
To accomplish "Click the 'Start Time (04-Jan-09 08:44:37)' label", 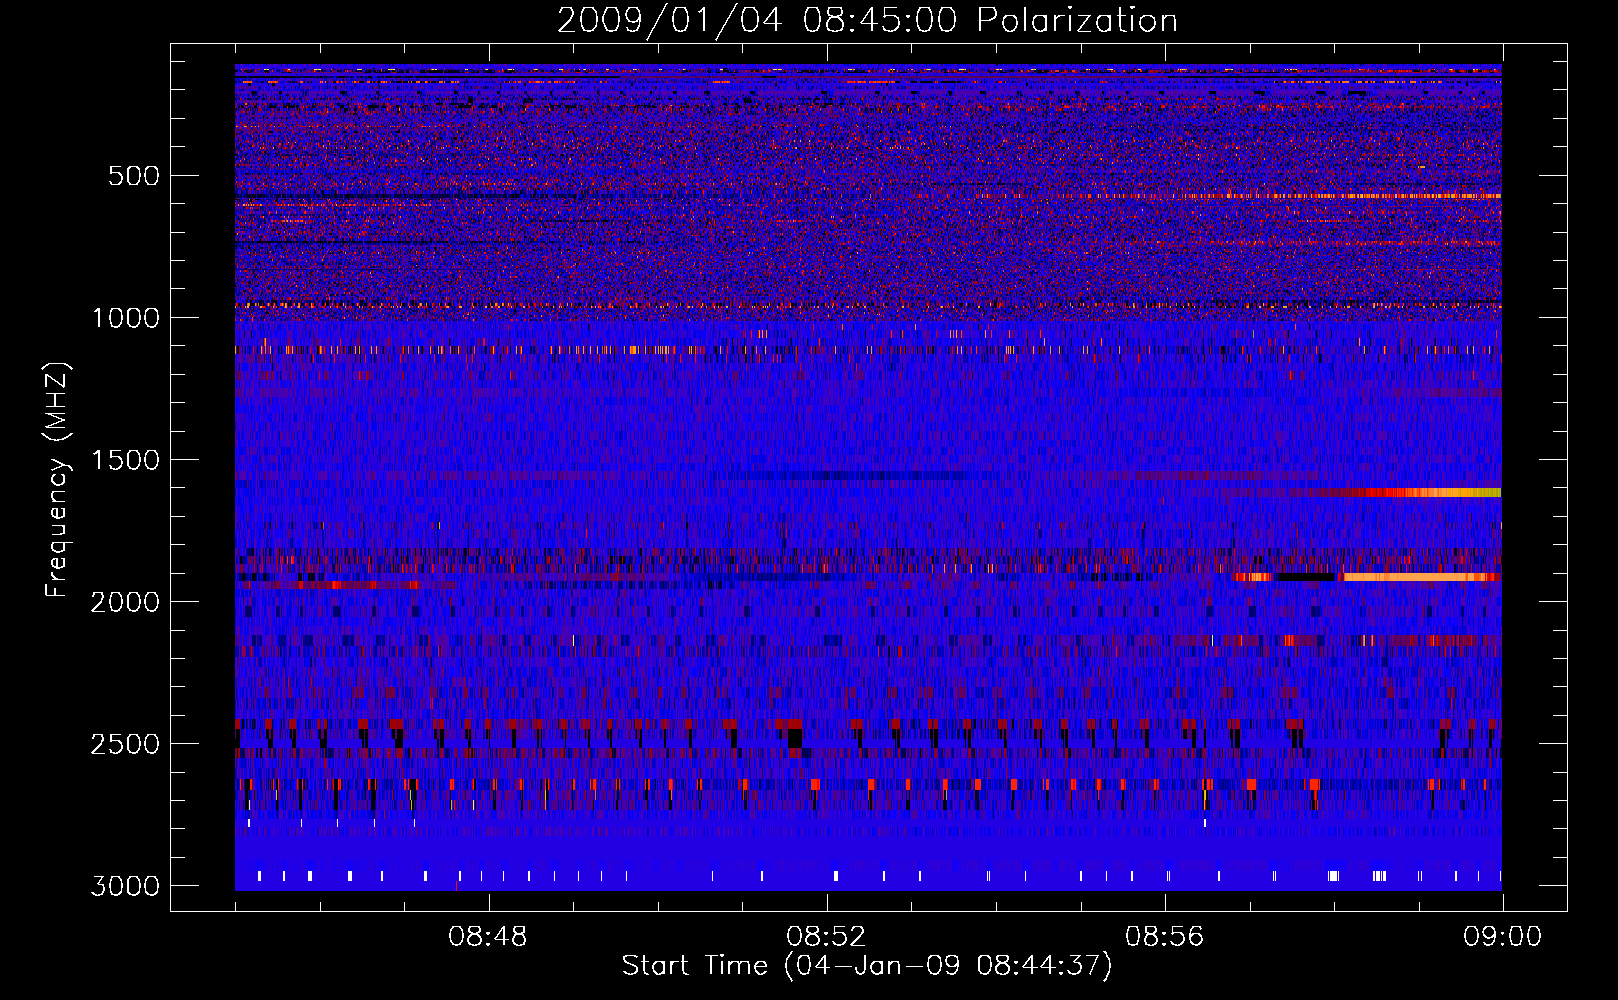I will (867, 966).
